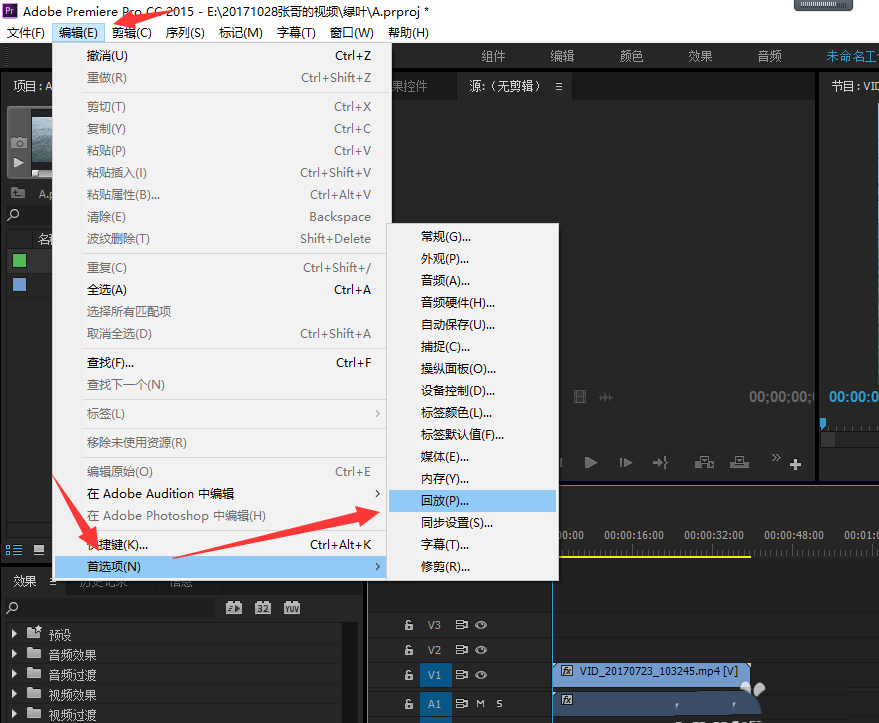Image resolution: width=879 pixels, height=723 pixels.
Task: Select the VID_20170723_103245.mp4 clip
Action: (x=650, y=675)
